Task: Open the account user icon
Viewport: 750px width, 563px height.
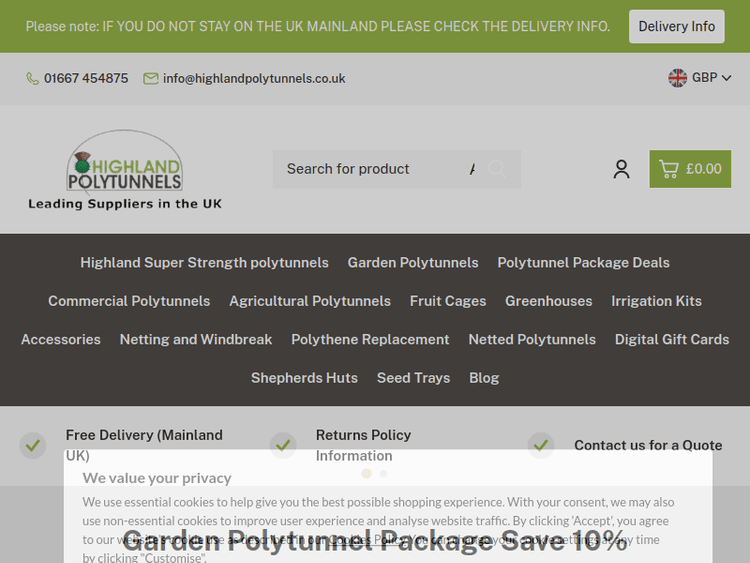Action: (x=621, y=169)
